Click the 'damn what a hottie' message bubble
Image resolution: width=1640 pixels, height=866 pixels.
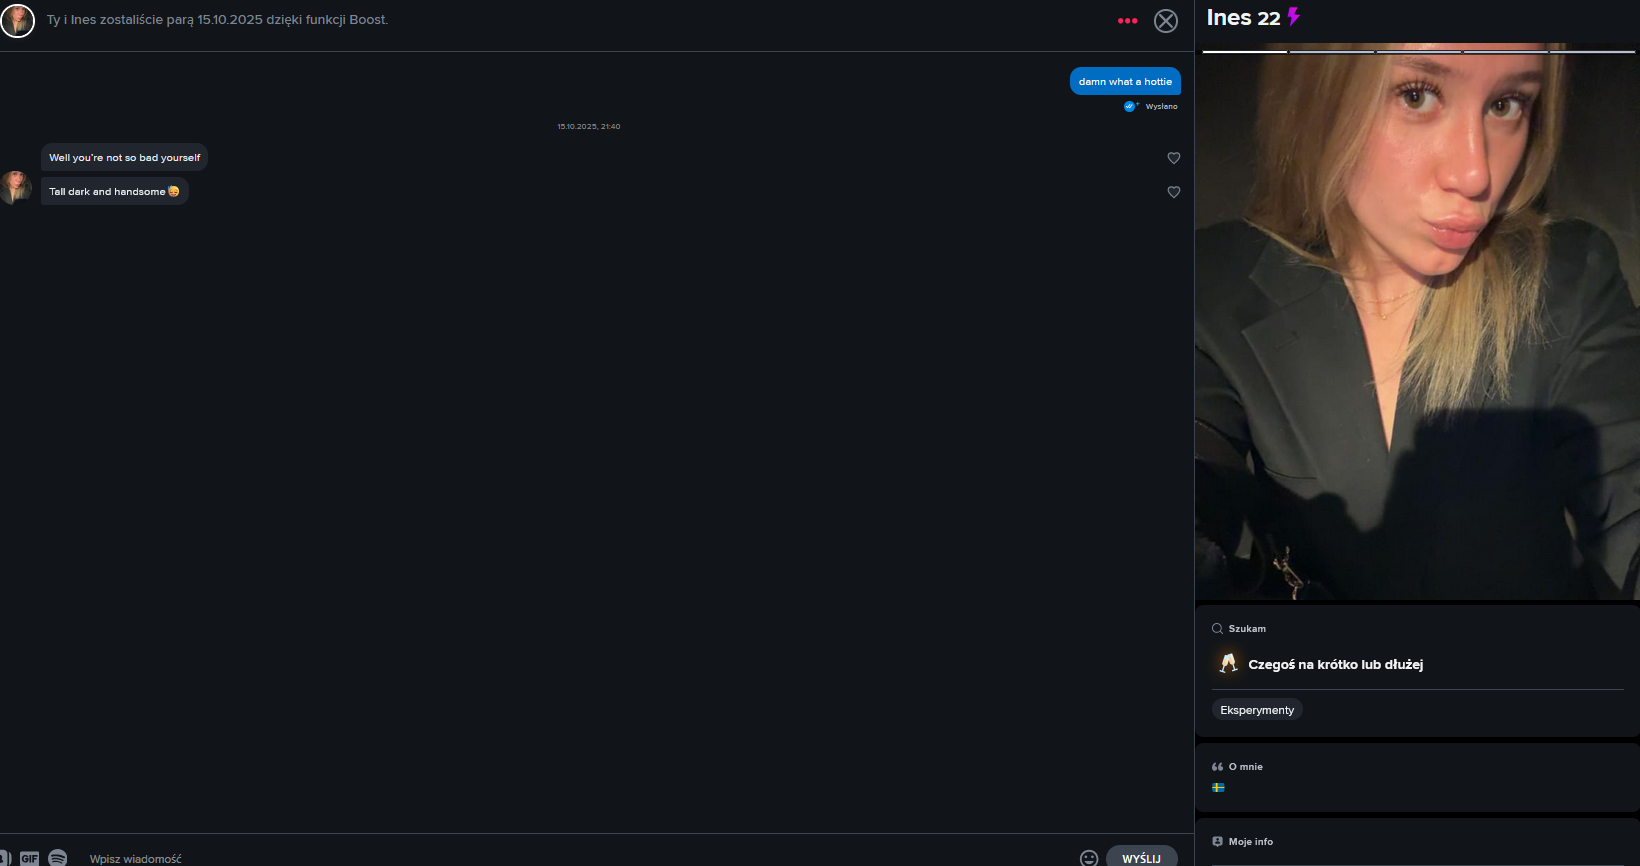pos(1125,82)
